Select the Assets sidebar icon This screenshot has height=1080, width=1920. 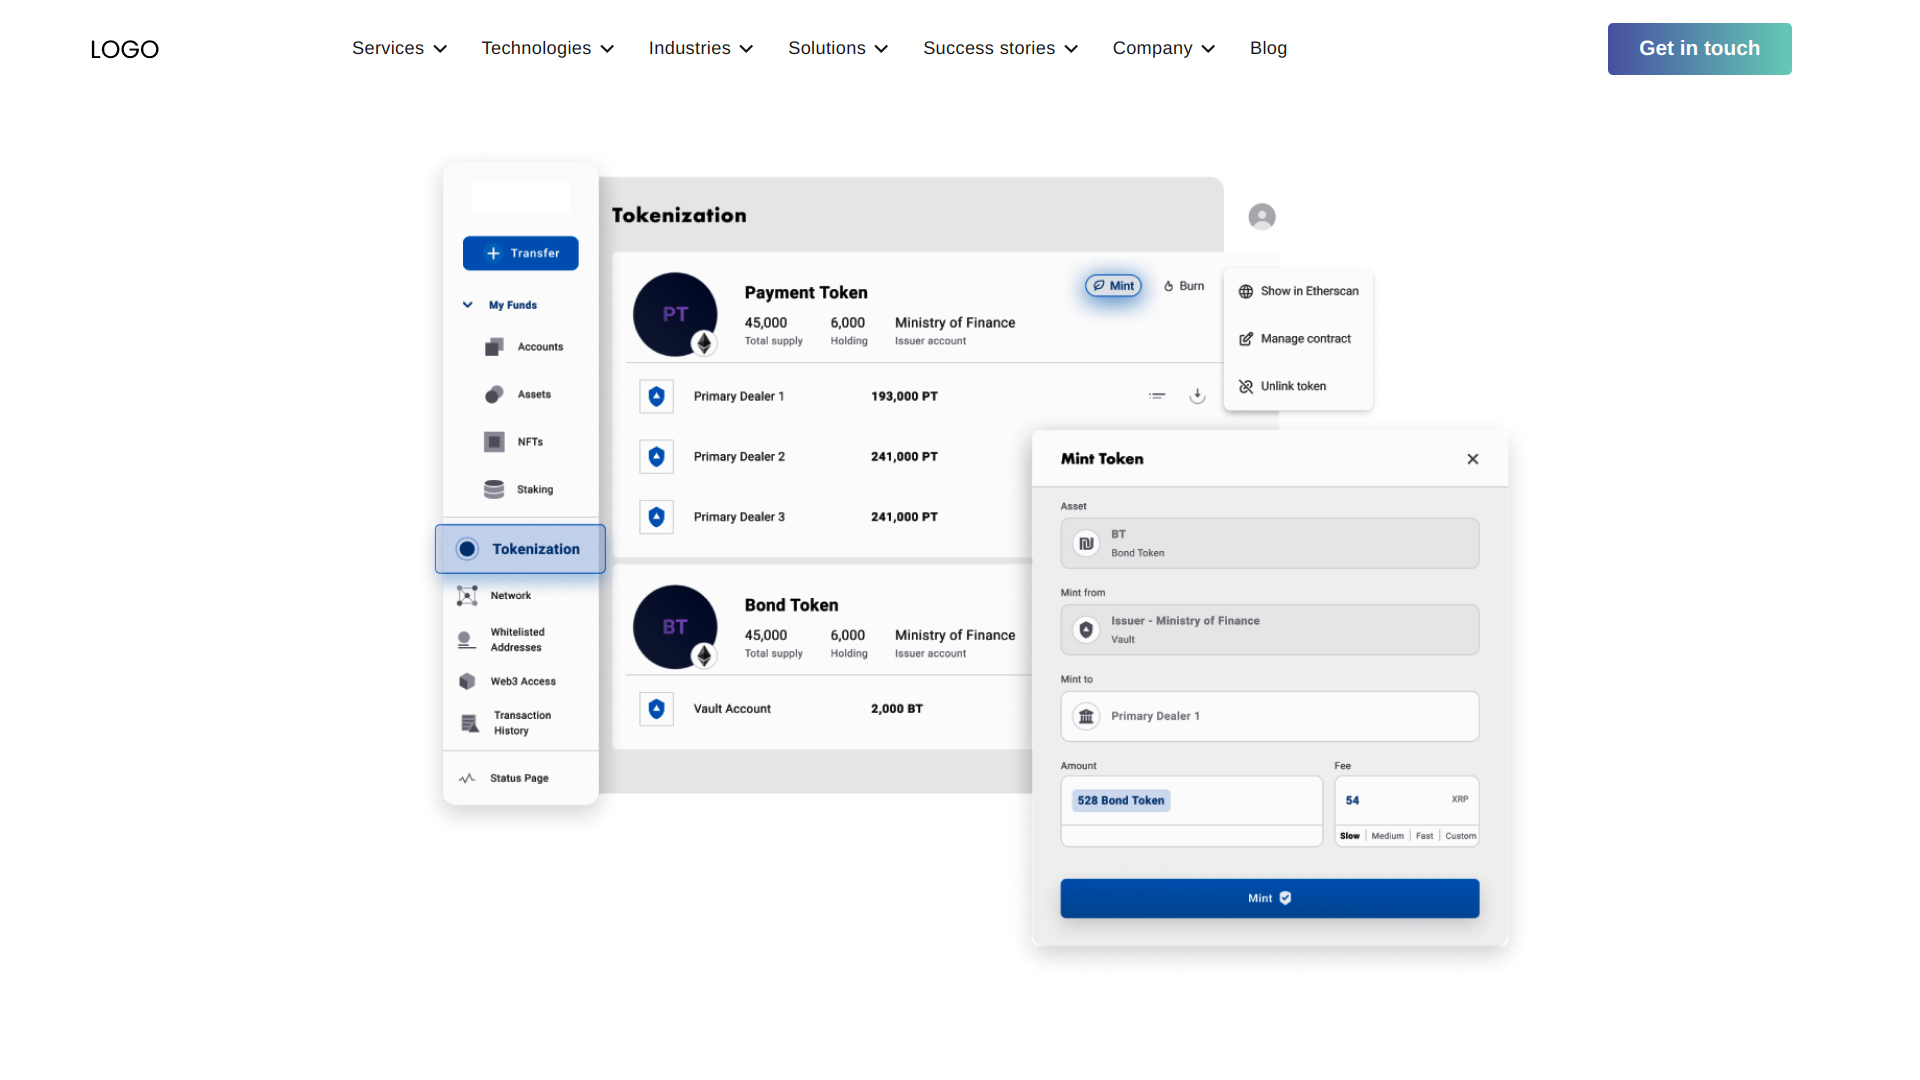click(494, 394)
